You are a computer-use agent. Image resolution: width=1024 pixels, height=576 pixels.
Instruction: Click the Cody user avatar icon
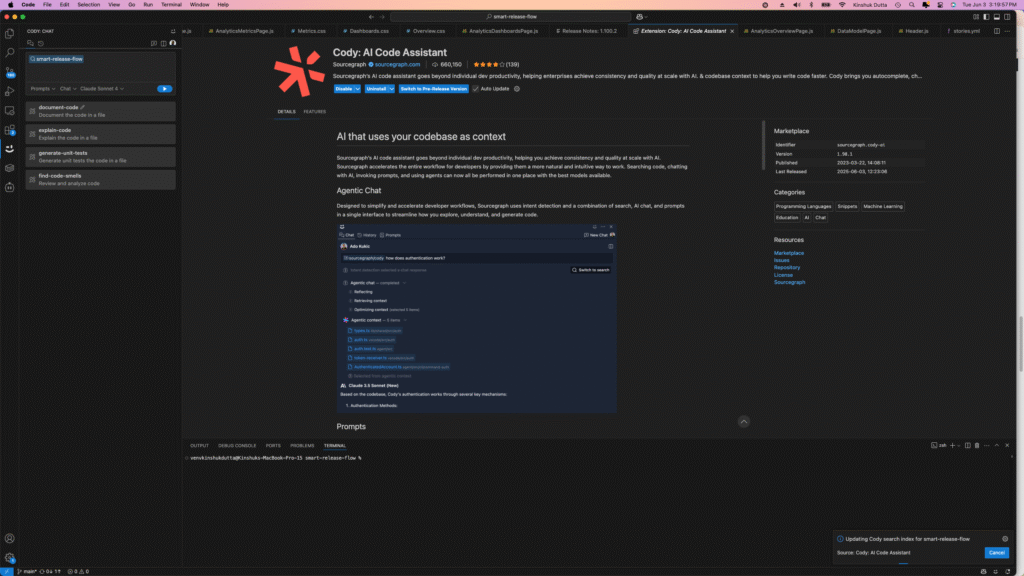click(x=173, y=43)
